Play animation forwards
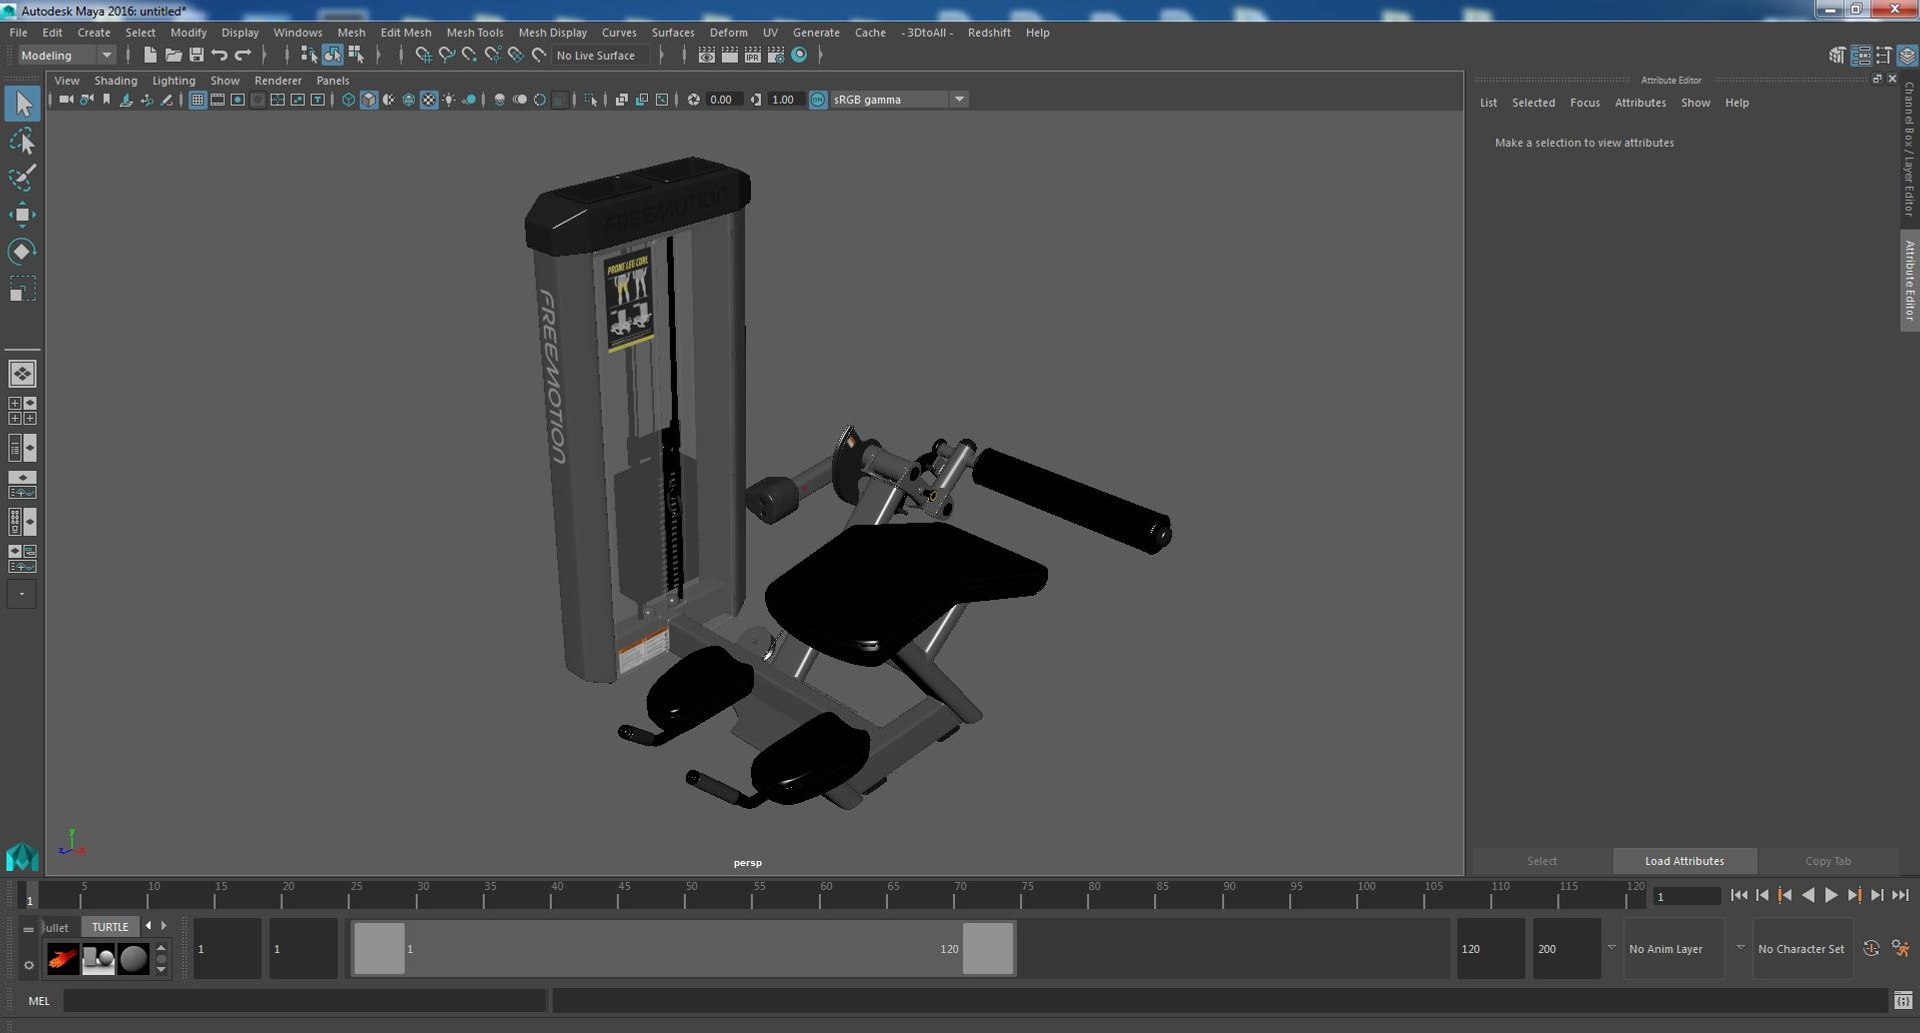The width and height of the screenshot is (1920, 1033). pos(1831,895)
